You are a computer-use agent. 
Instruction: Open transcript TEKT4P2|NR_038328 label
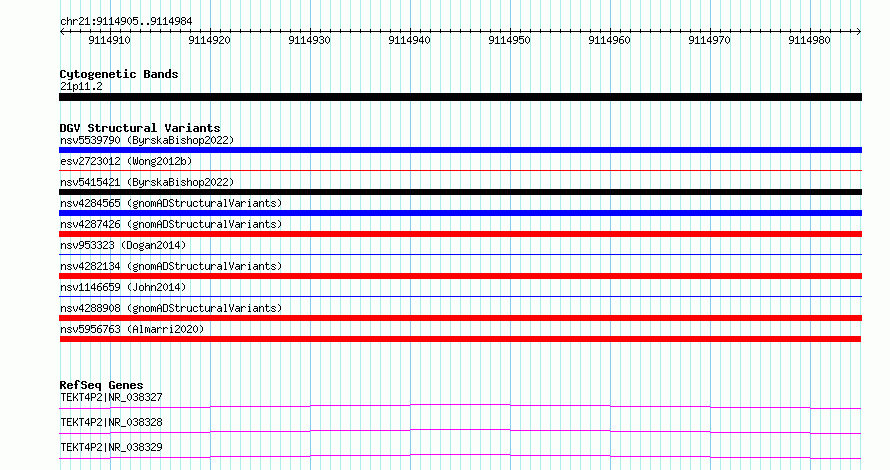coord(111,422)
